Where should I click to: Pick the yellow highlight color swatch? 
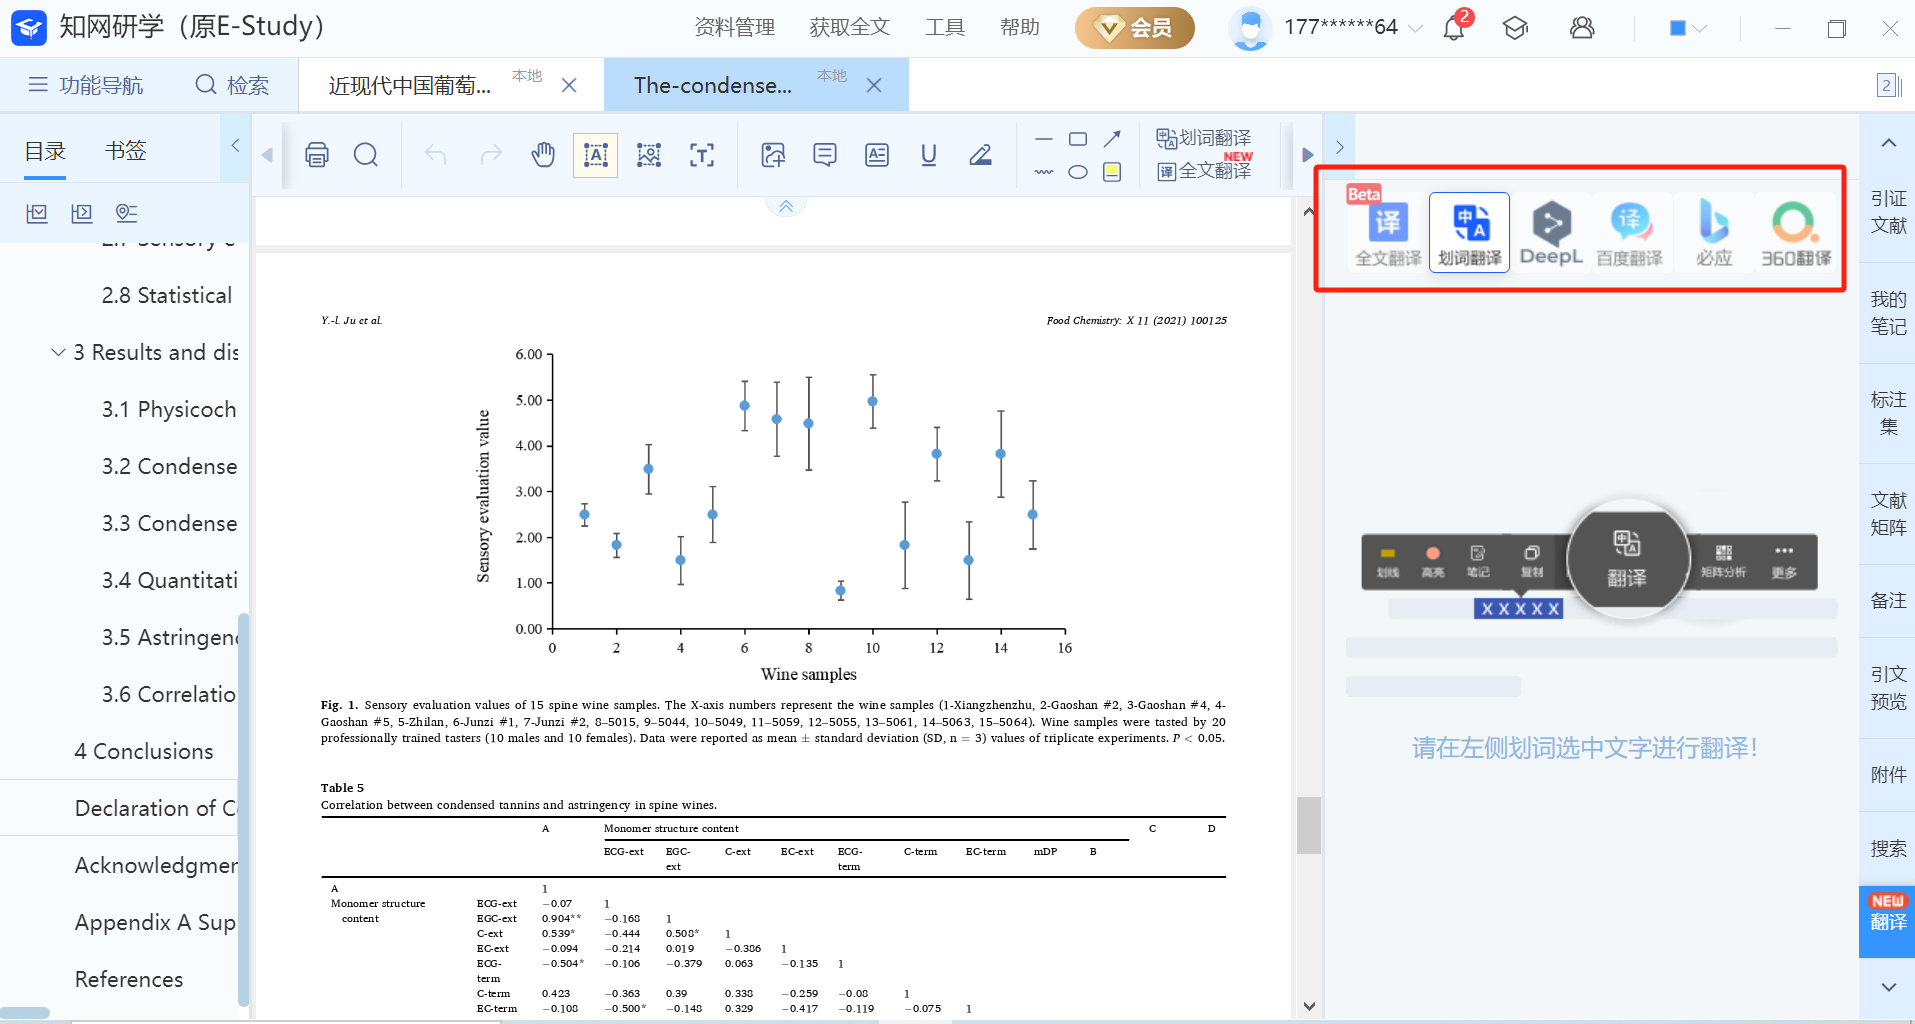click(x=1111, y=172)
